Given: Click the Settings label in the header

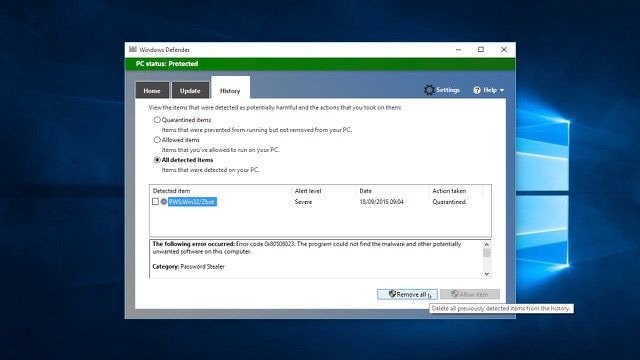Looking at the screenshot, I should coord(448,90).
